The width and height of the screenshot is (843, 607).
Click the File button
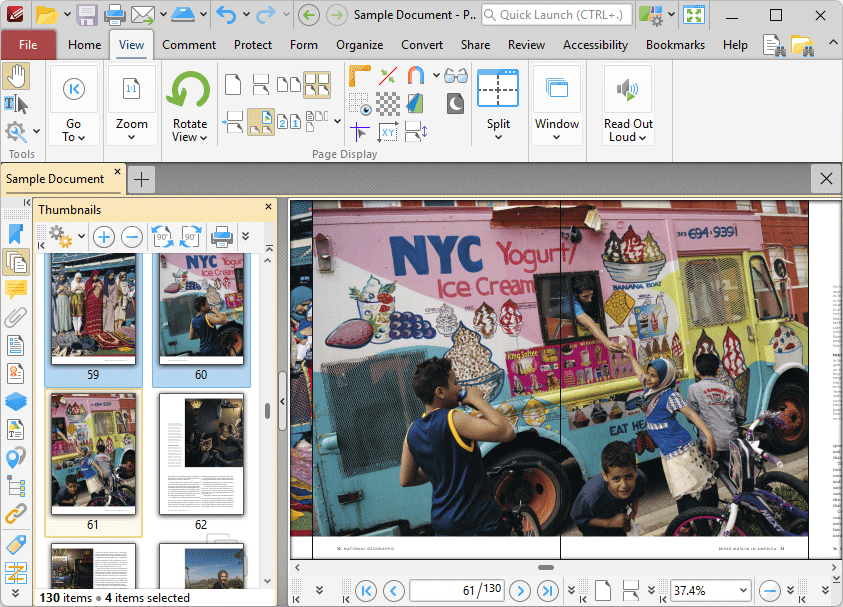coord(28,45)
